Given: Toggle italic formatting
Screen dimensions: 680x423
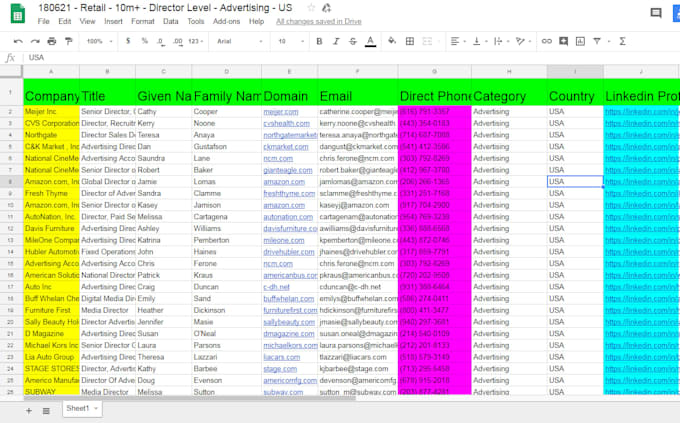Looking at the screenshot, I should pos(336,41).
